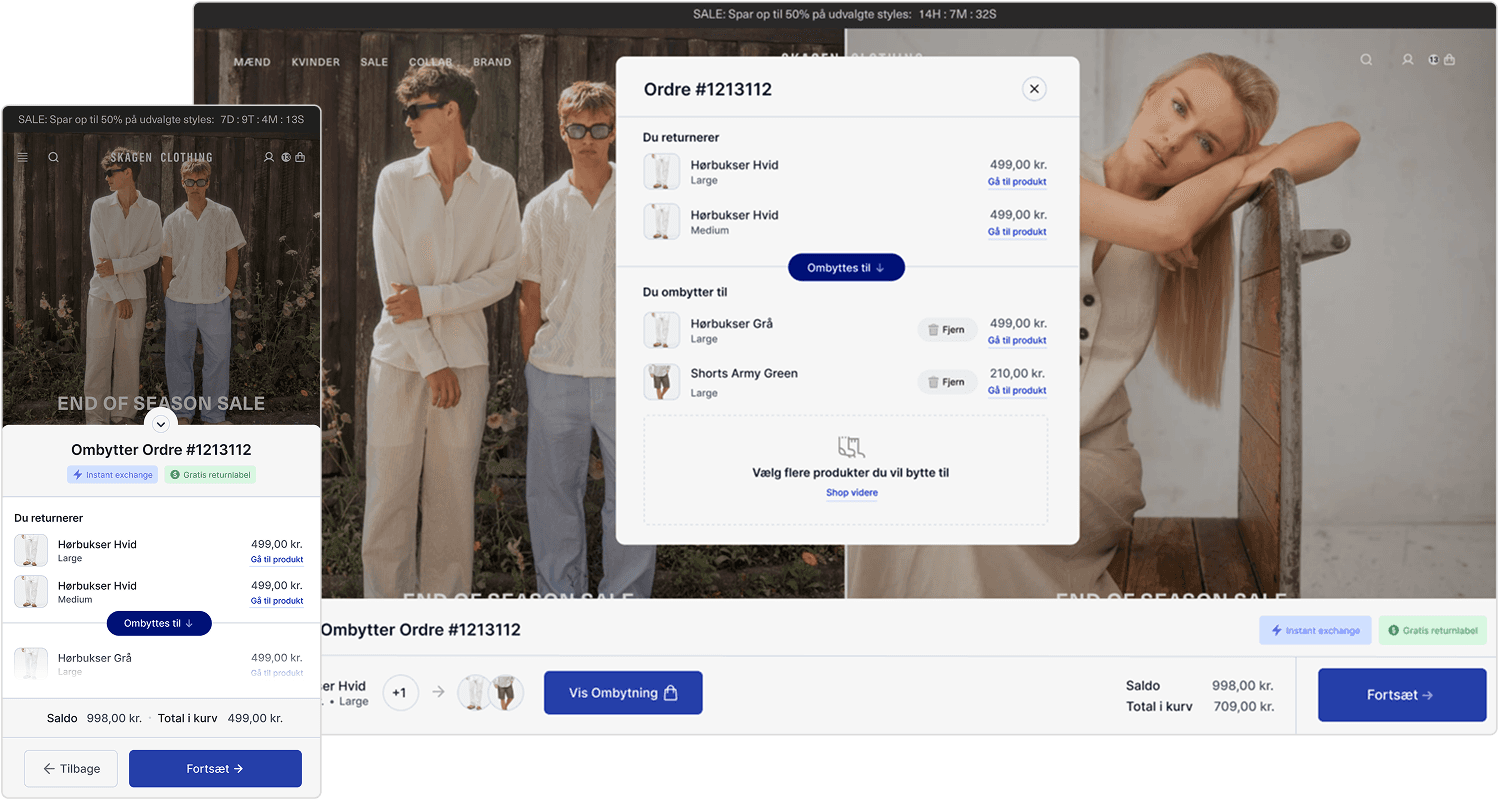Image resolution: width=1498 pixels, height=799 pixels.
Task: Click Instant exchange badge in desktop bar
Action: [1315, 630]
